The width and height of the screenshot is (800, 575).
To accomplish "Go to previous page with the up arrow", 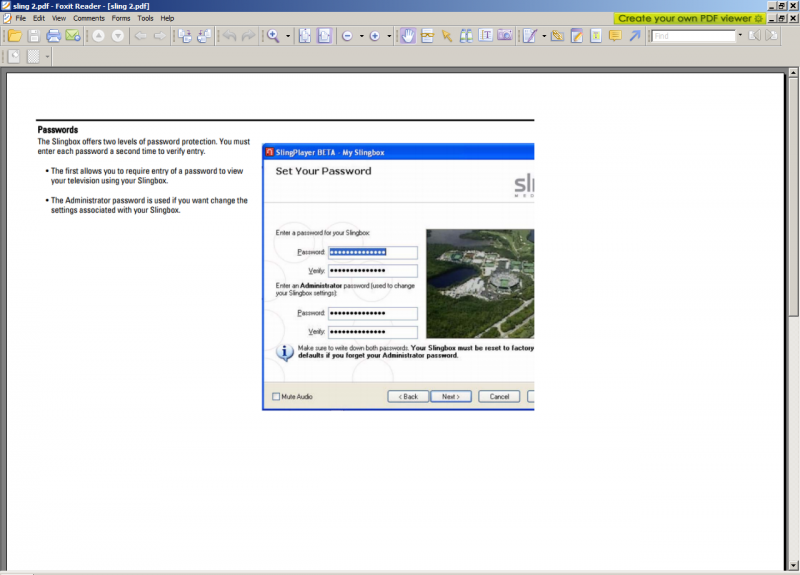I will 98,36.
